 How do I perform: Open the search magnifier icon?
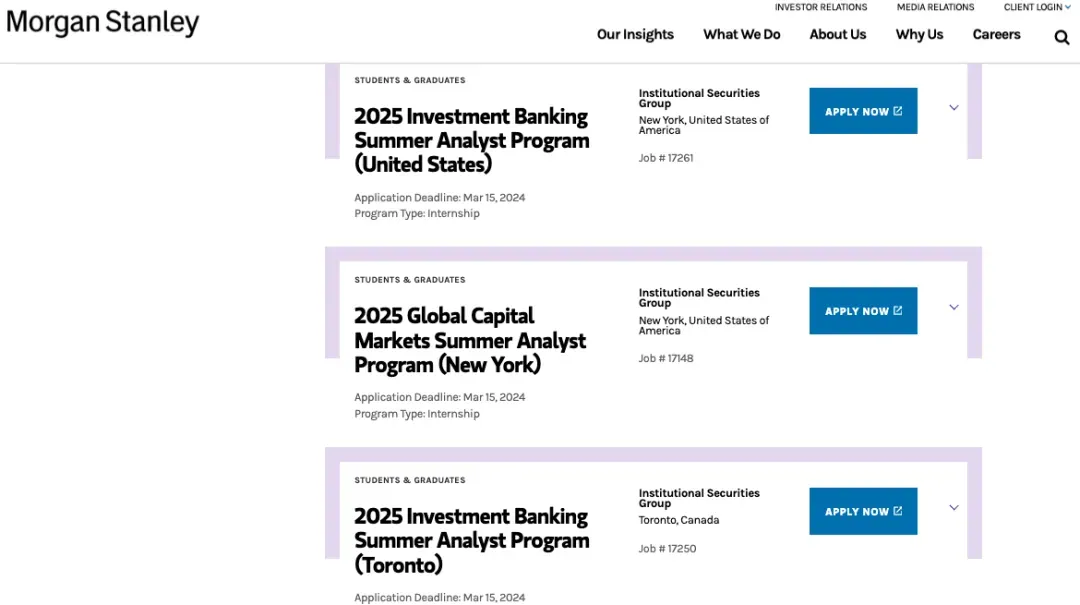(x=1061, y=37)
